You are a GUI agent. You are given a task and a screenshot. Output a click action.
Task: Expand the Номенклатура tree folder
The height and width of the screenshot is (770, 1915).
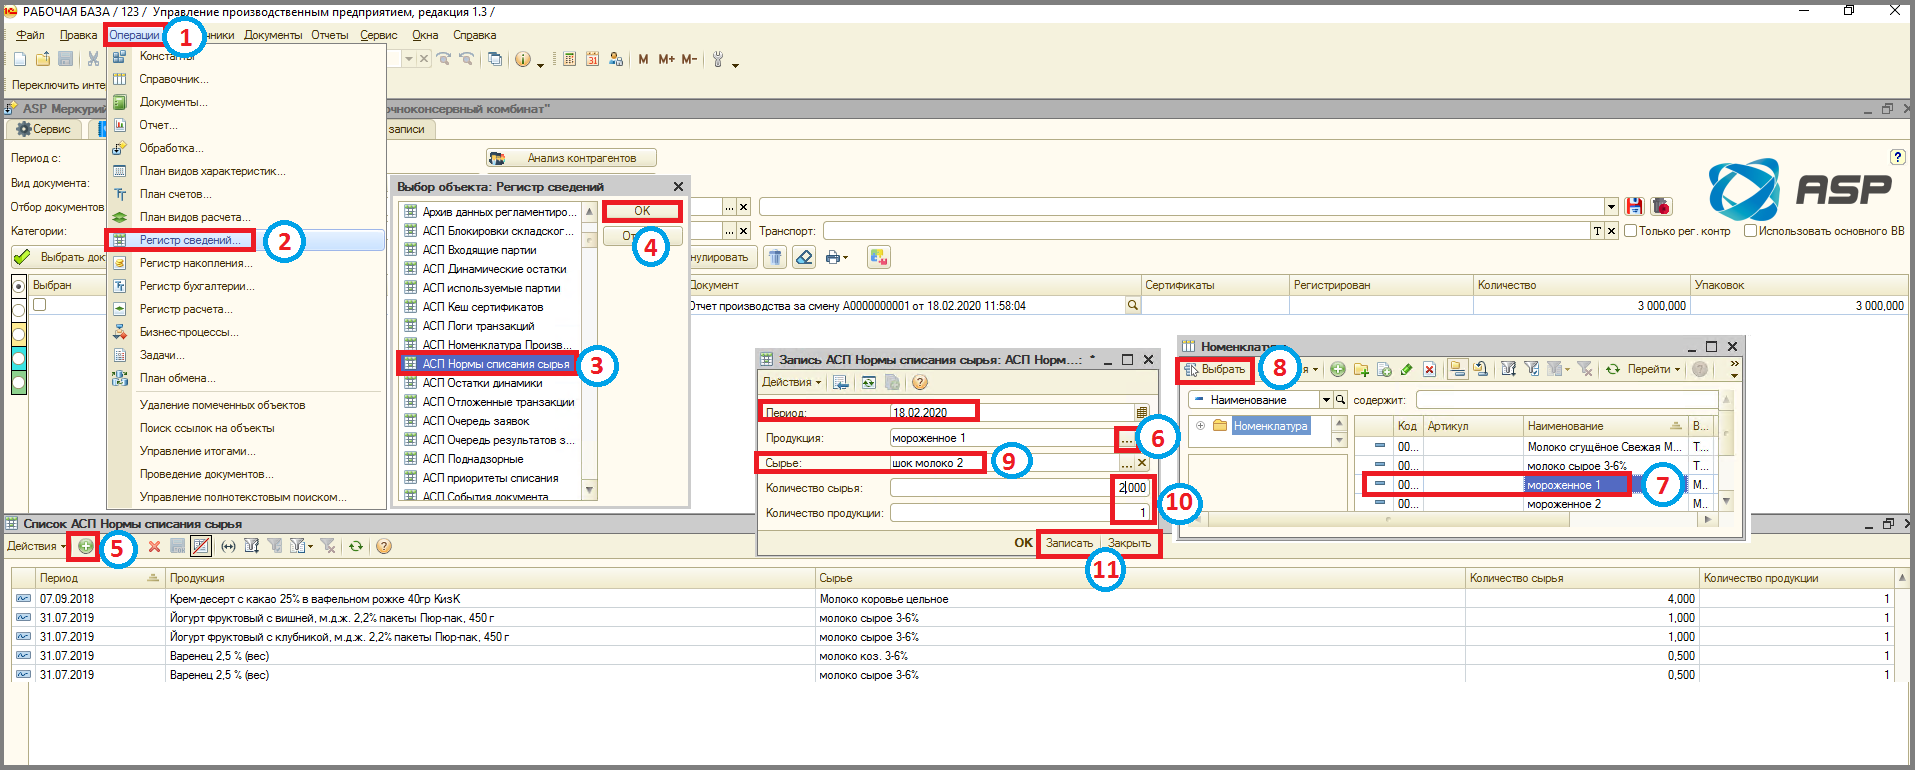click(x=1200, y=425)
